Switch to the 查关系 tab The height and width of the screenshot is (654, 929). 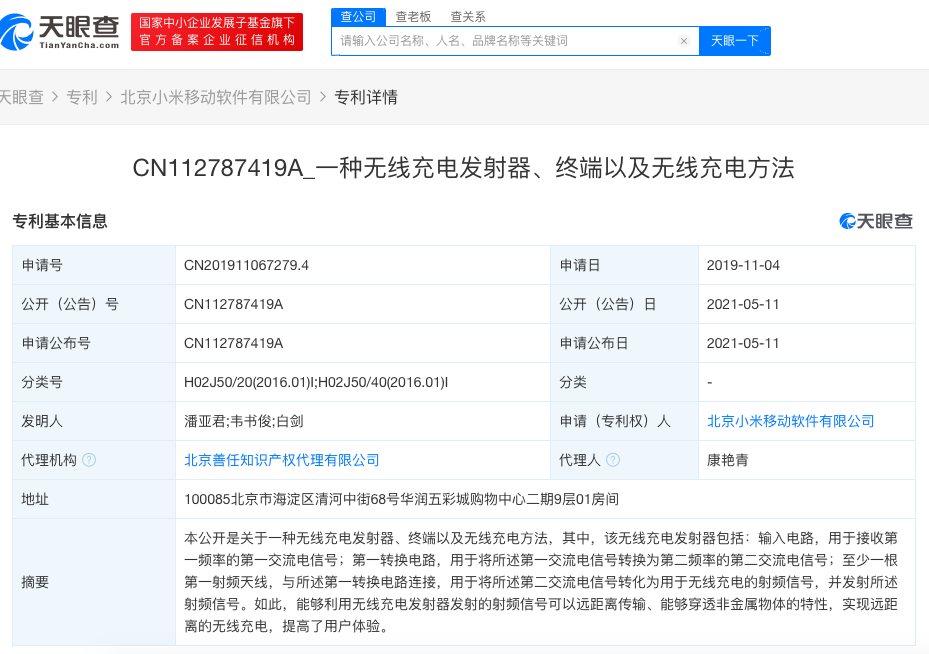(x=468, y=17)
